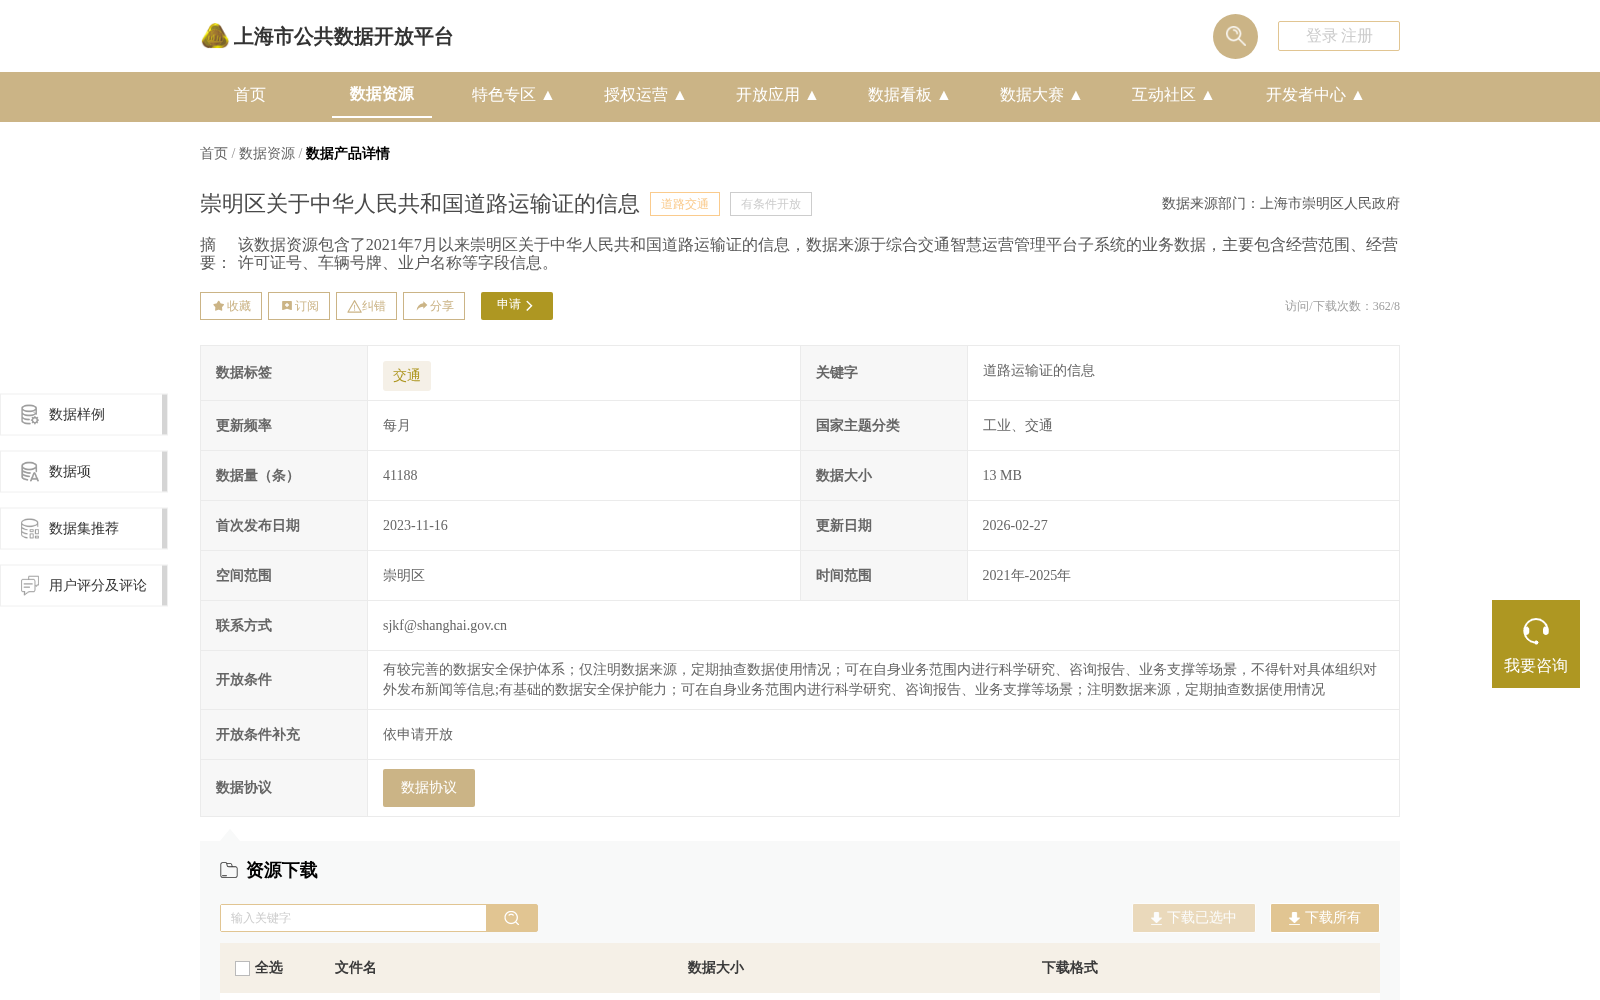Image resolution: width=1600 pixels, height=1000 pixels.
Task: Jump to 用户评分及评论 in side panel
Action: point(83,586)
